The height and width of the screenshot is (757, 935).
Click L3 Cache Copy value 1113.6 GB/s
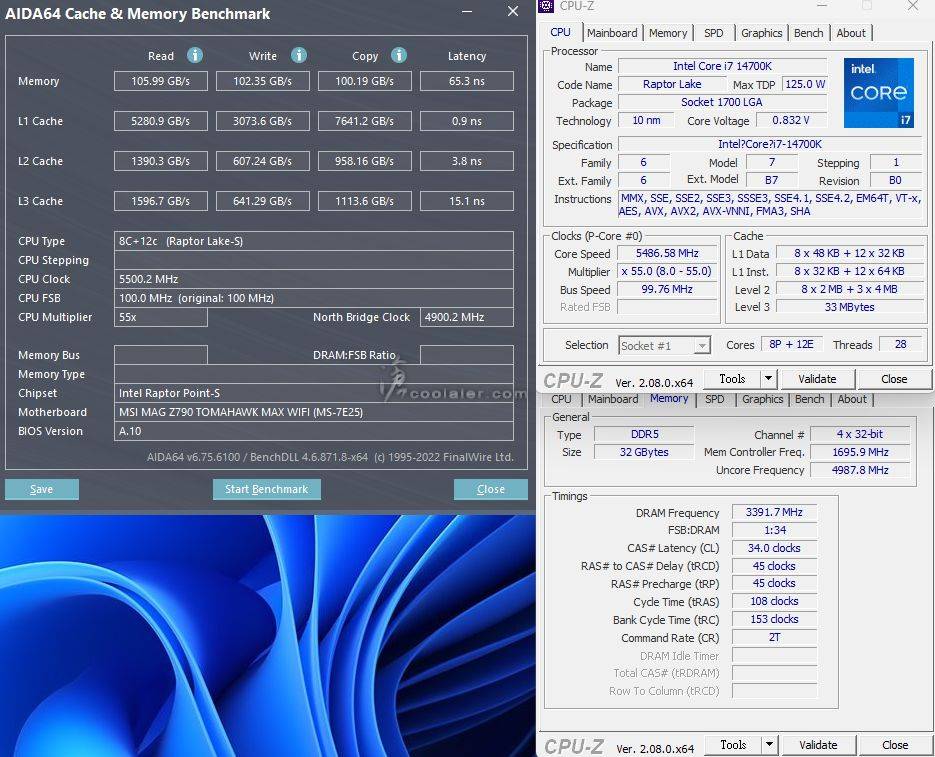[x=364, y=201]
